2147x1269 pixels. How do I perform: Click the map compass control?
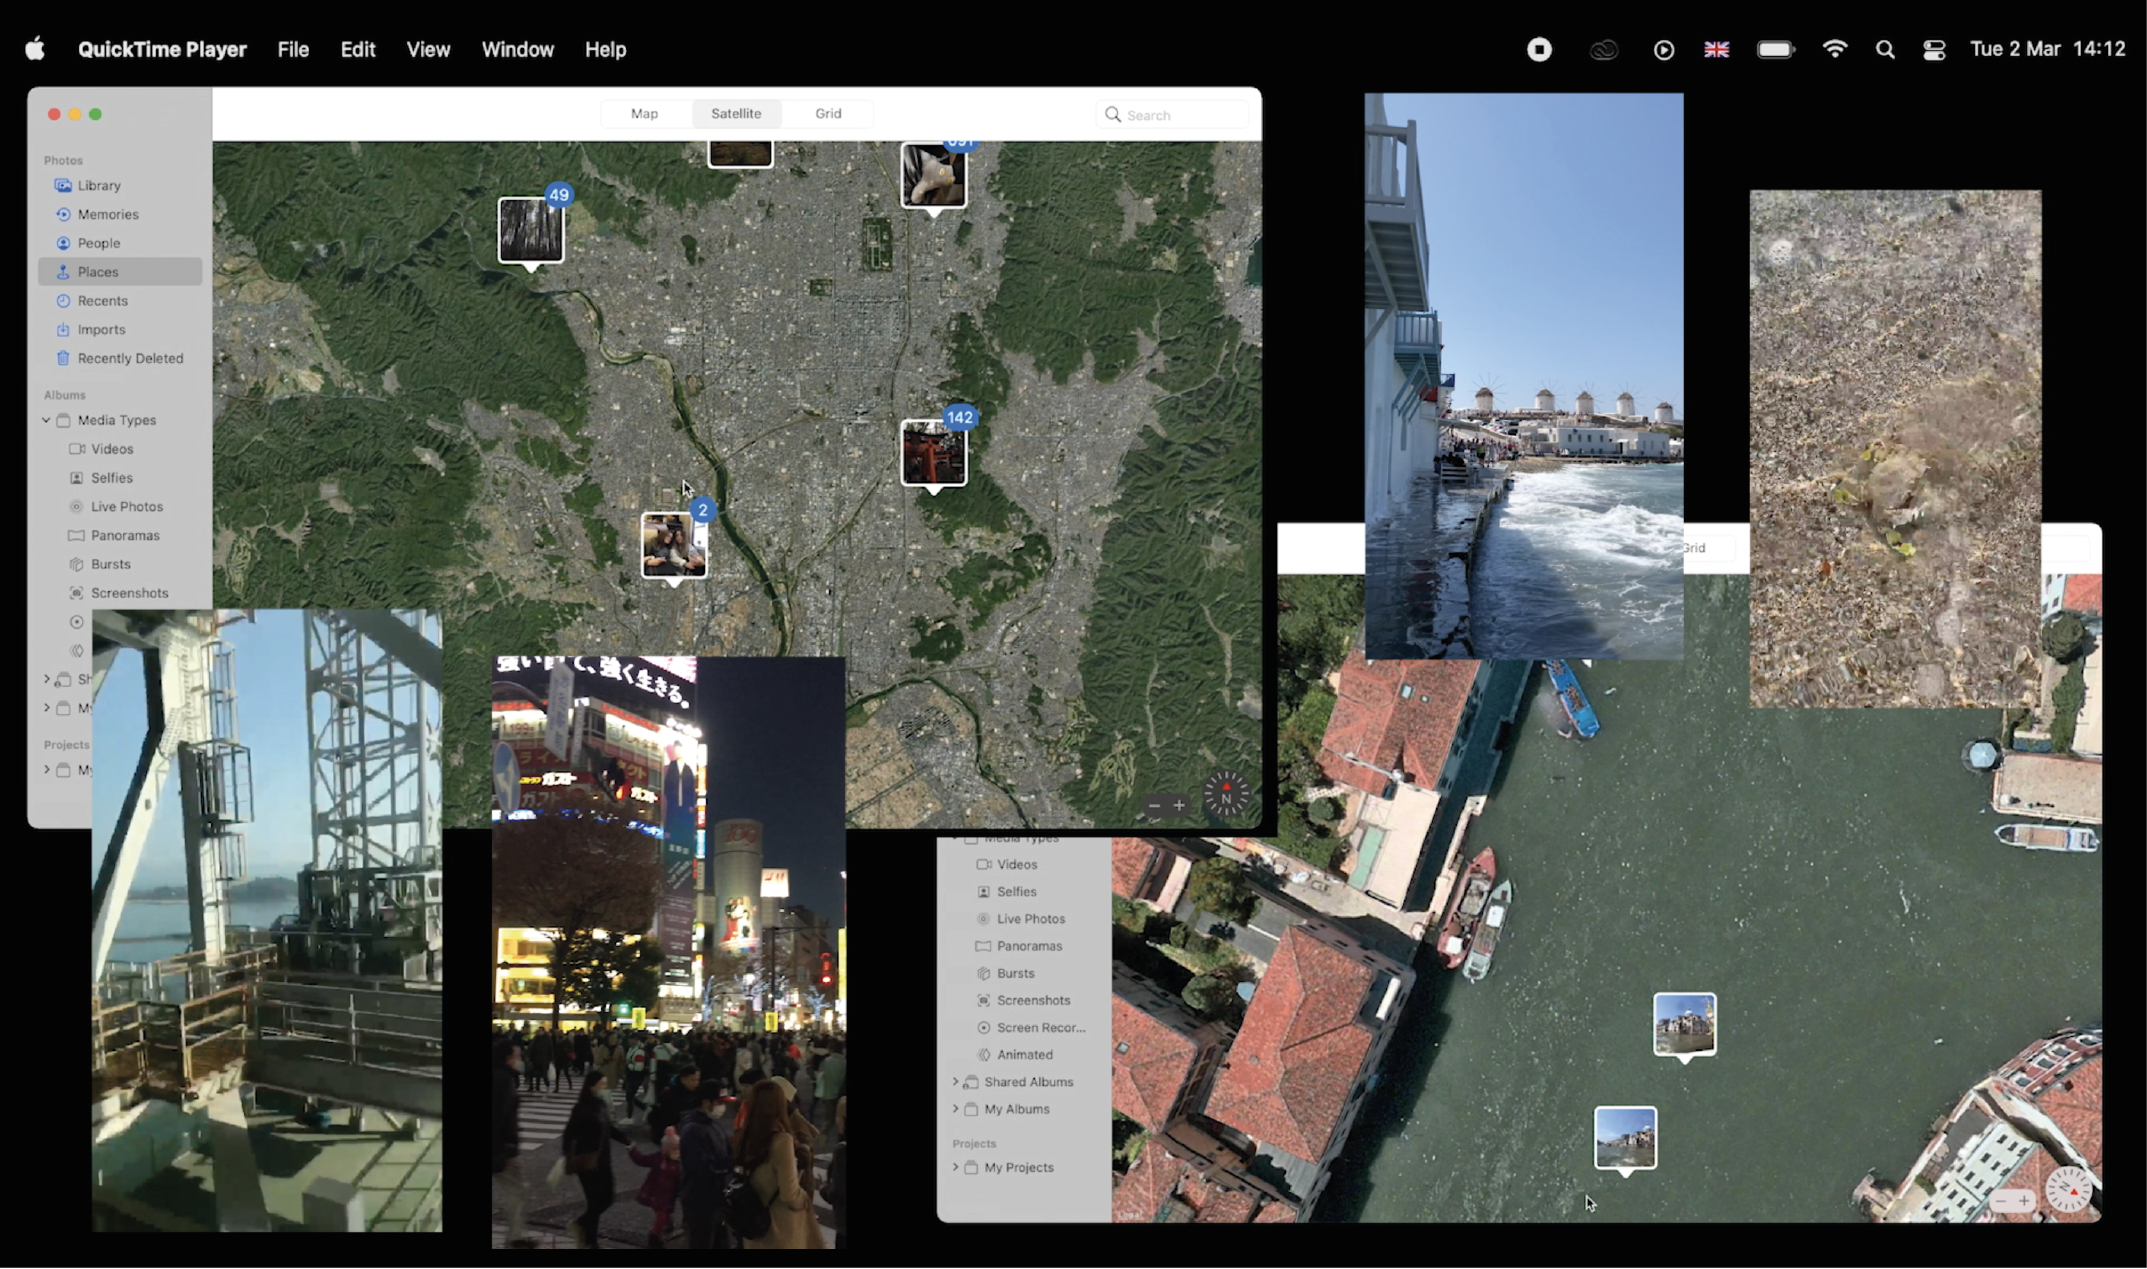[1226, 796]
